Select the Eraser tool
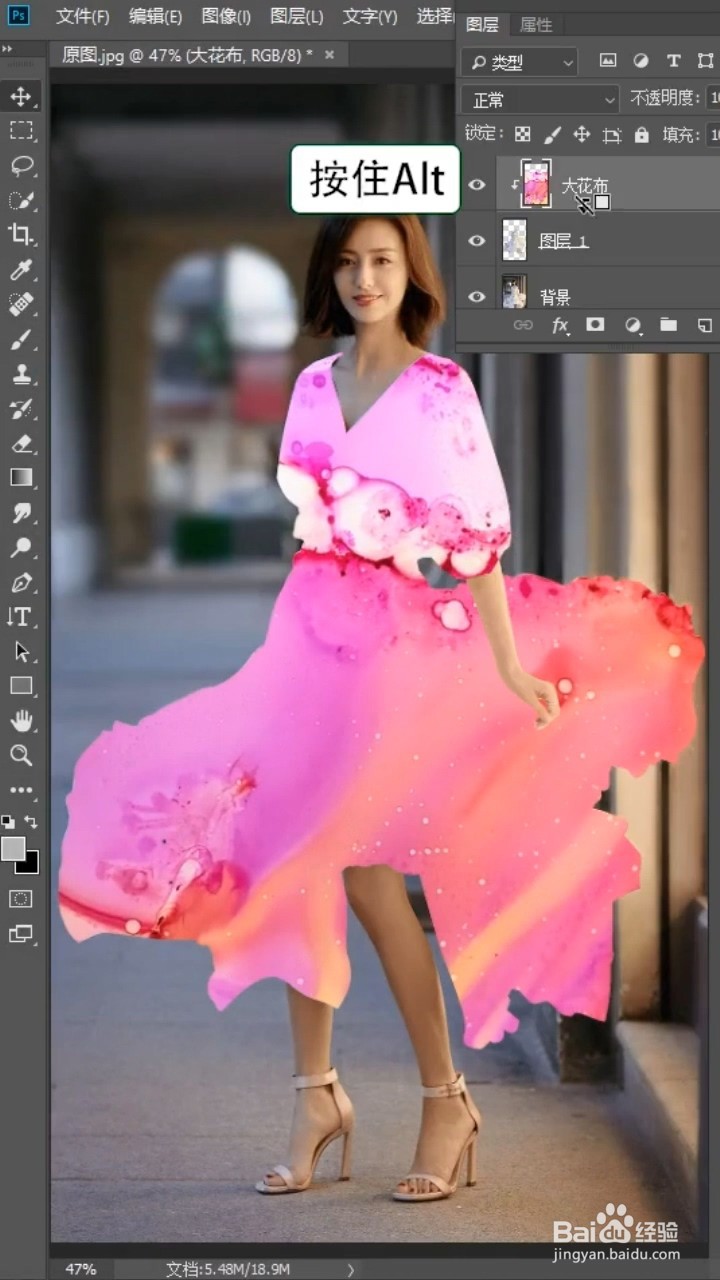This screenshot has width=720, height=1280. point(21,443)
